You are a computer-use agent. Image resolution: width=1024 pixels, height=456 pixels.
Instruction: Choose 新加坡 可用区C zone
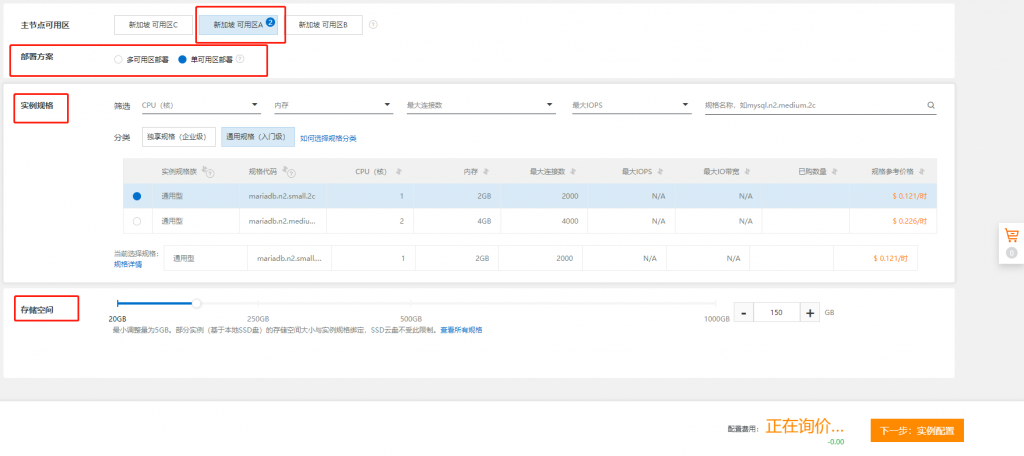[153, 25]
